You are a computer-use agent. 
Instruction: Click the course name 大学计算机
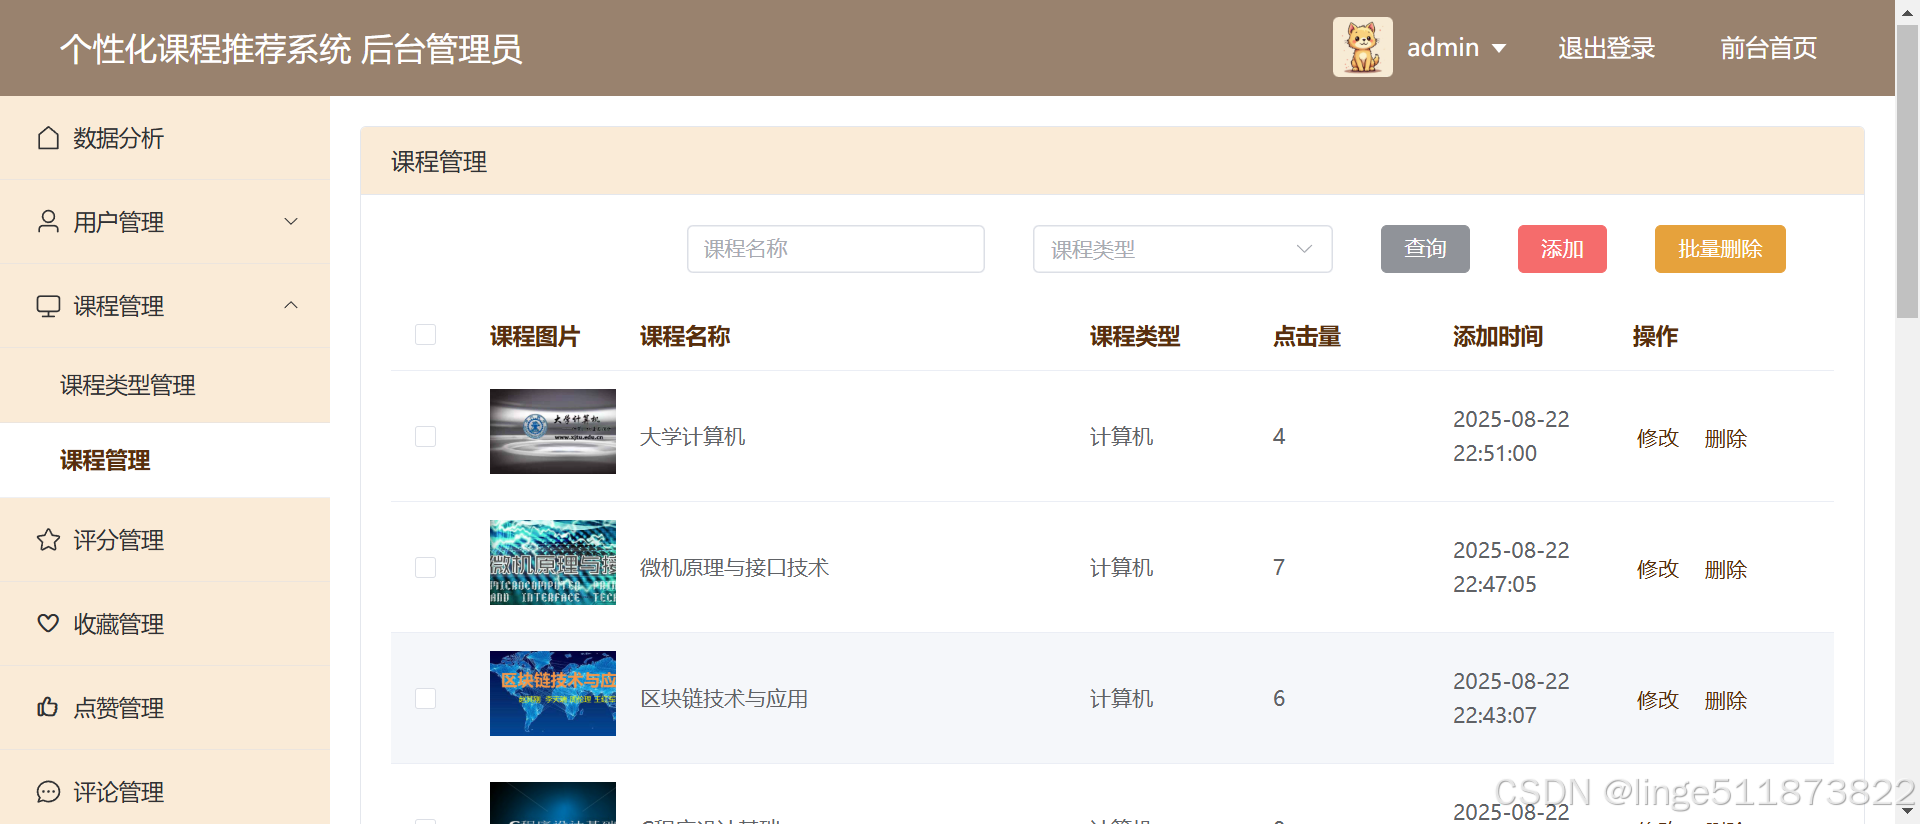pos(692,436)
